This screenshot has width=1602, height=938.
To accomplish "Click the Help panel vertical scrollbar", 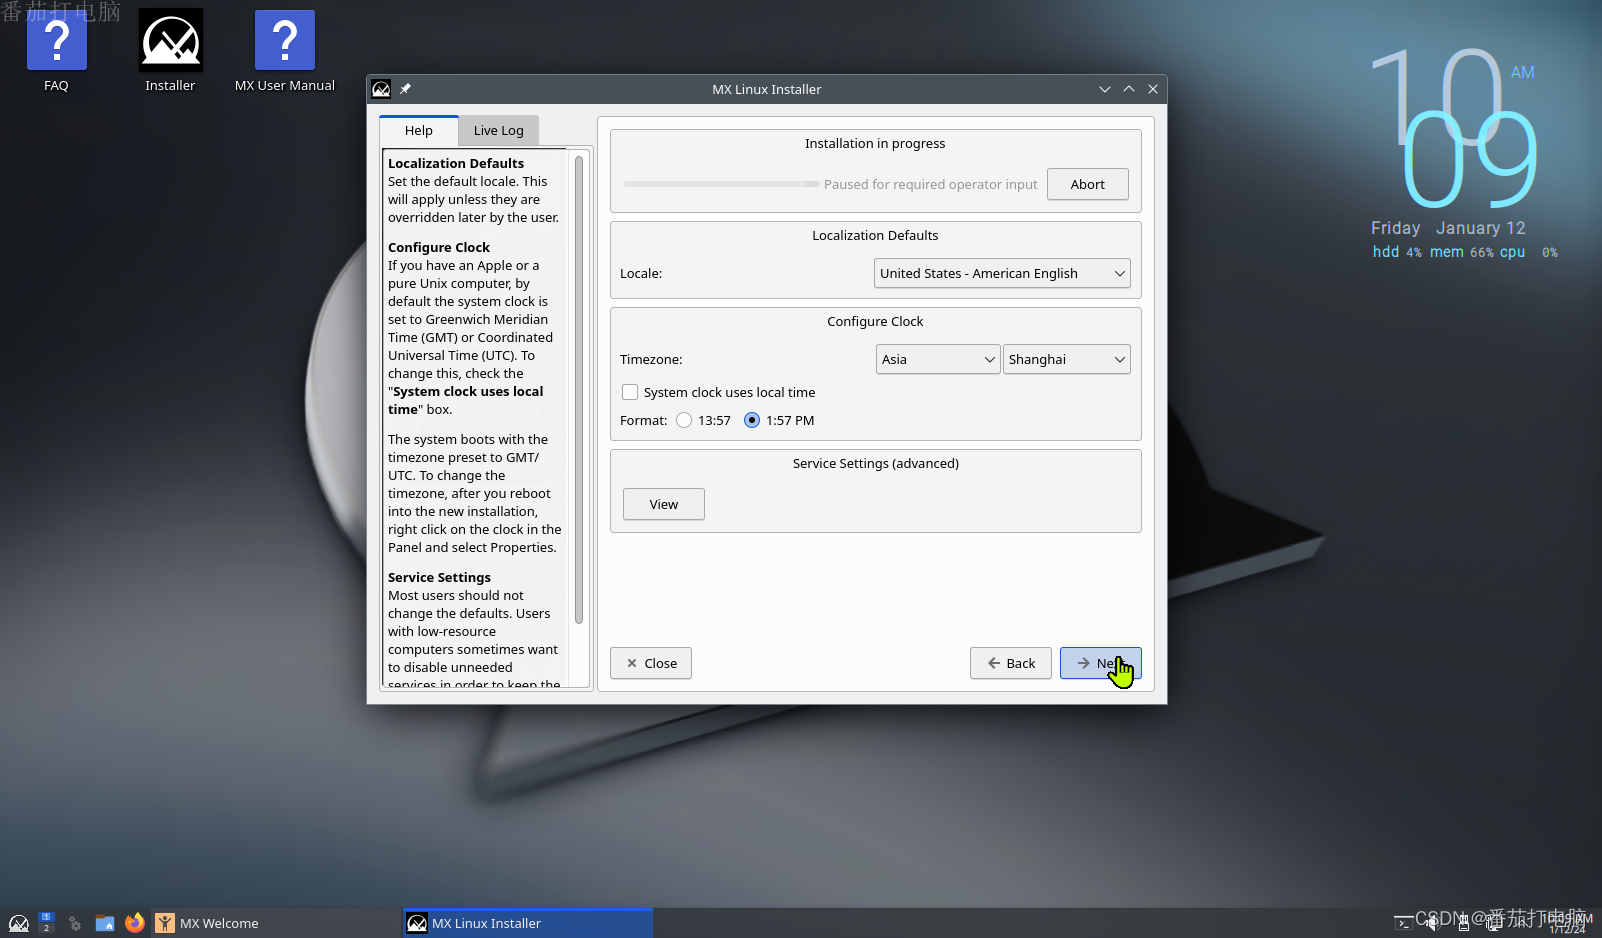I will click(579, 390).
